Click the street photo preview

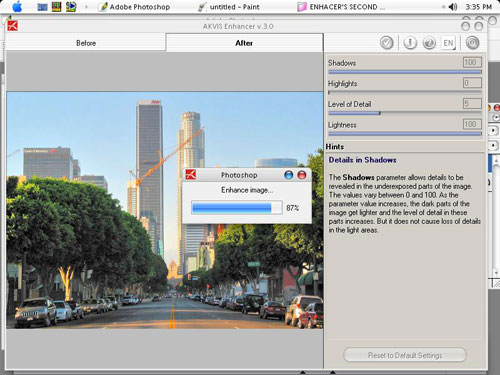[x=165, y=211]
